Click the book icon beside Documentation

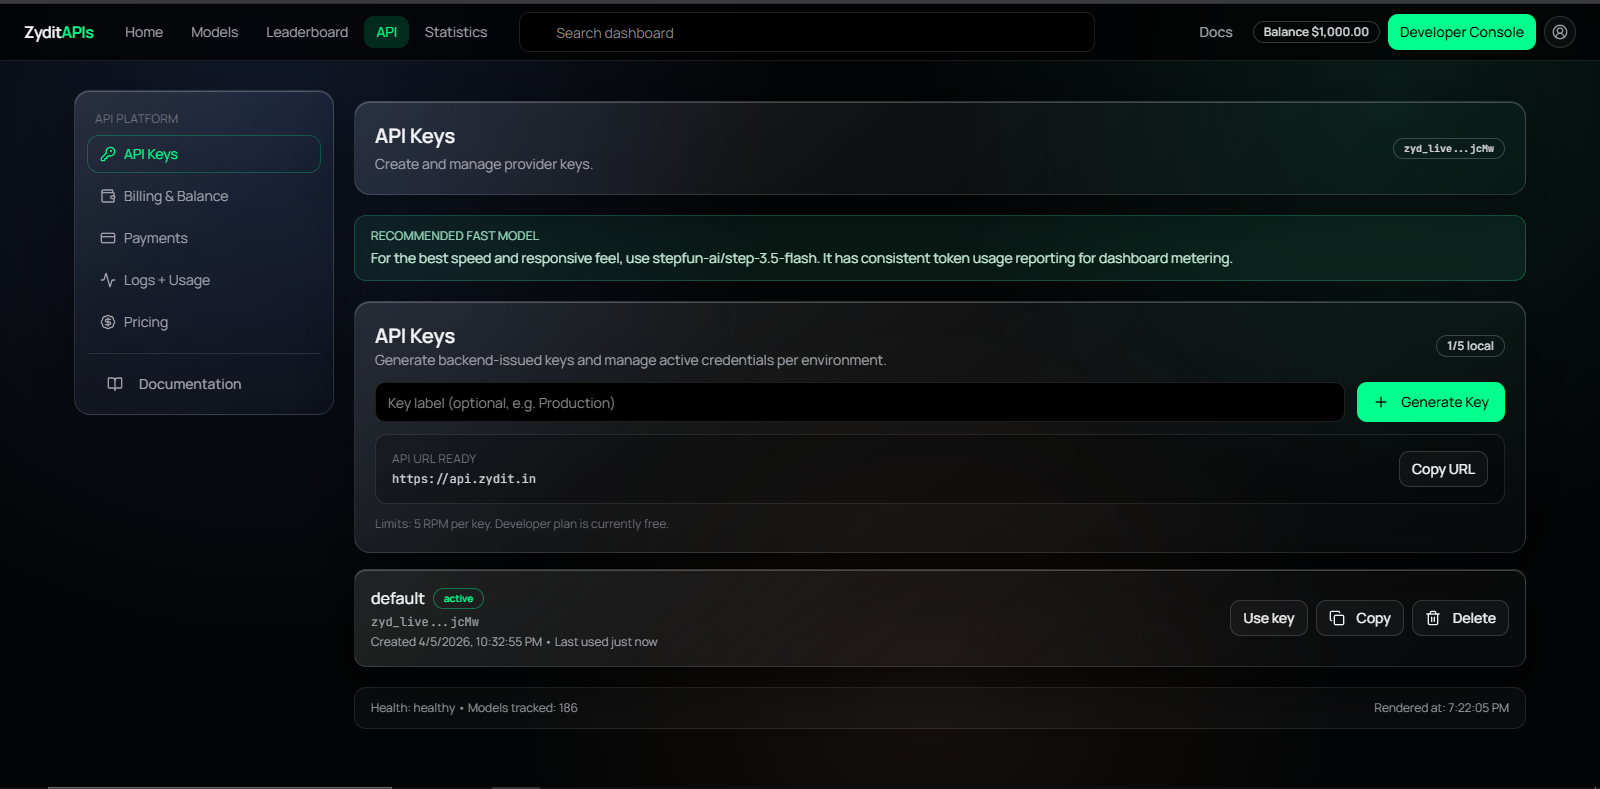[x=115, y=384]
